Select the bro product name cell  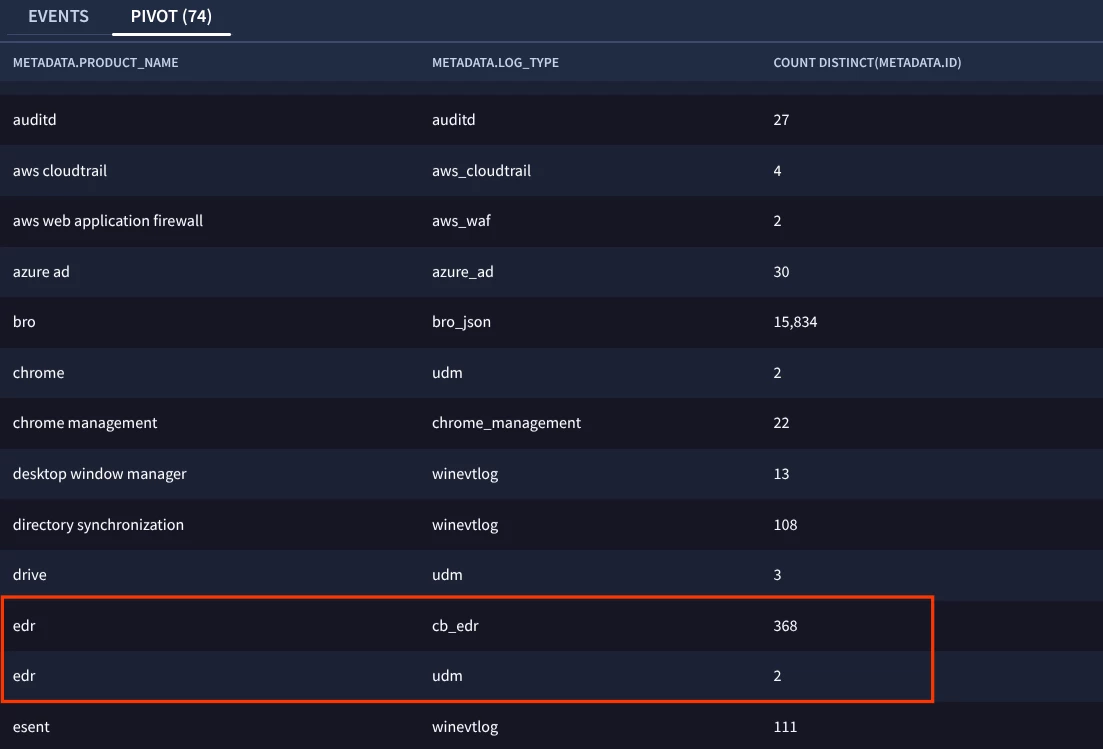[x=24, y=321]
